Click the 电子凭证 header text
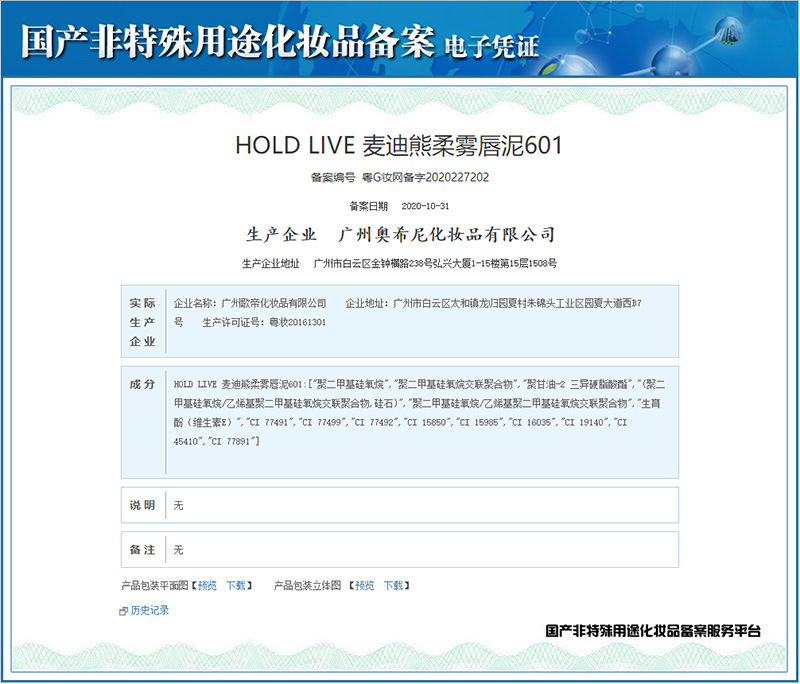800x684 pixels. [492, 46]
